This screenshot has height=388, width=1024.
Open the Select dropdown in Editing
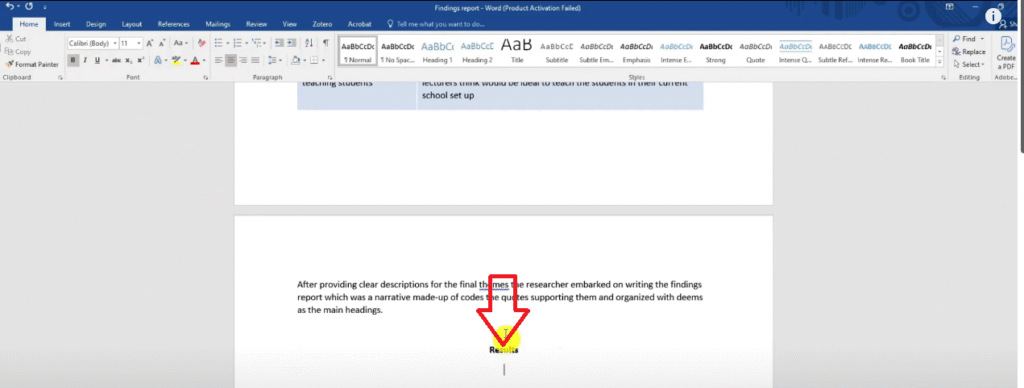tap(968, 64)
